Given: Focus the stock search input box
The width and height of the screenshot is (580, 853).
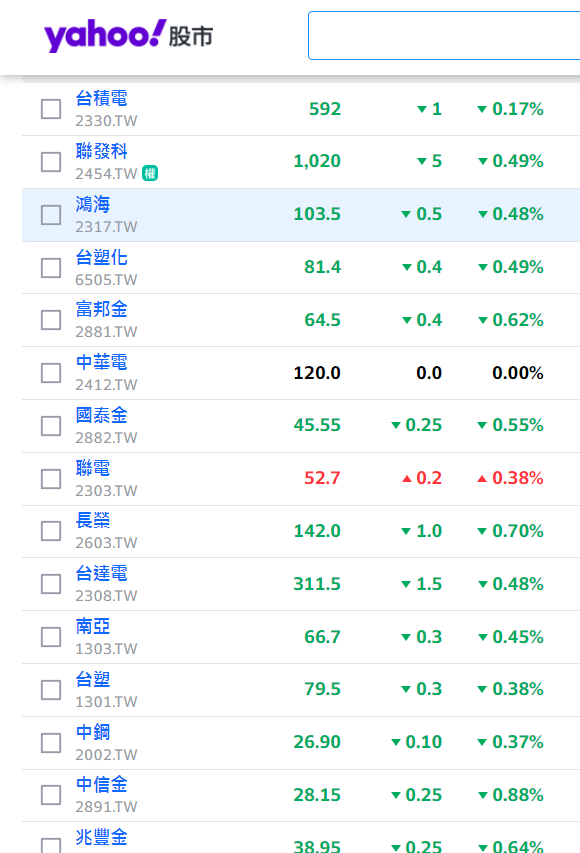Looking at the screenshot, I should (443, 35).
